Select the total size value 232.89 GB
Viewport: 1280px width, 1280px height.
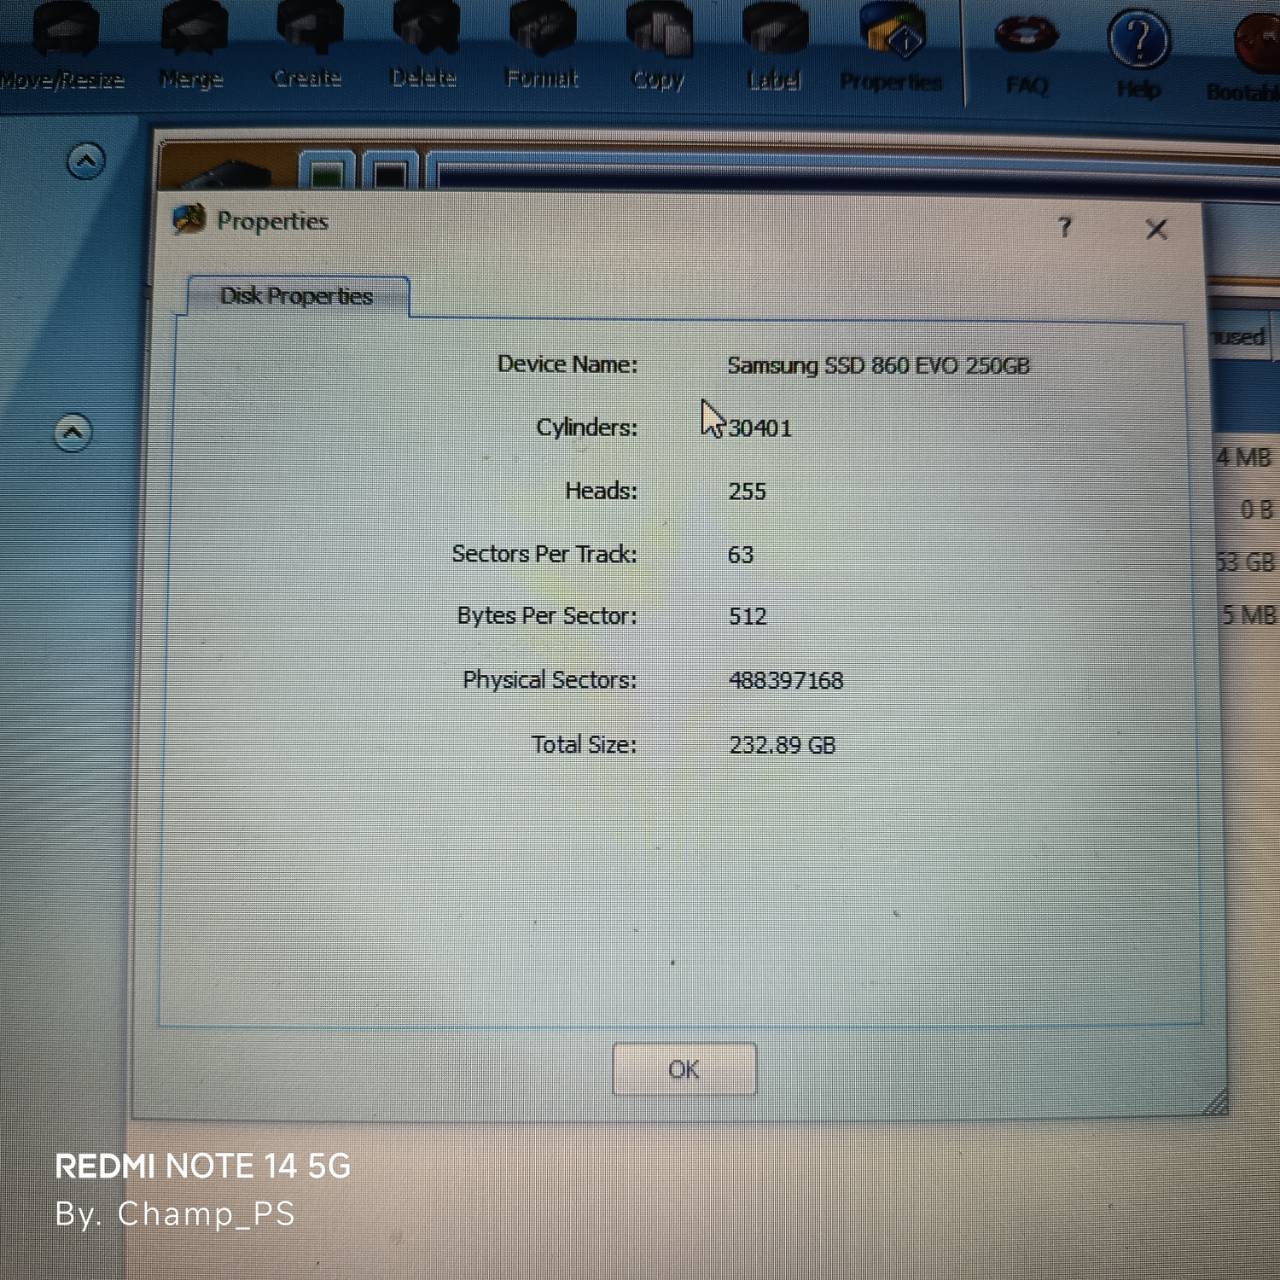(782, 745)
